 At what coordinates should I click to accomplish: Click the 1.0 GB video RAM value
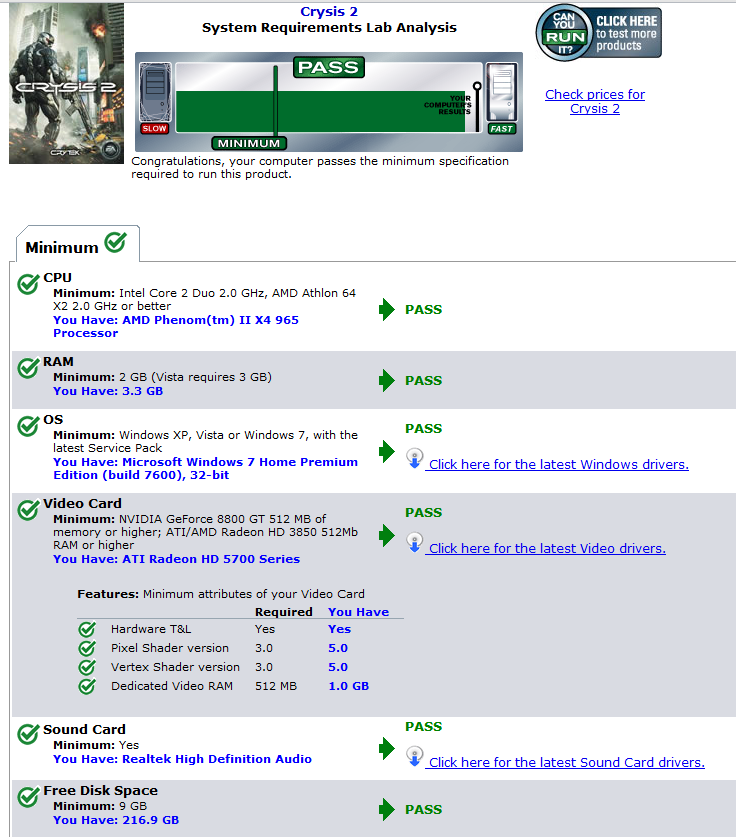point(349,686)
